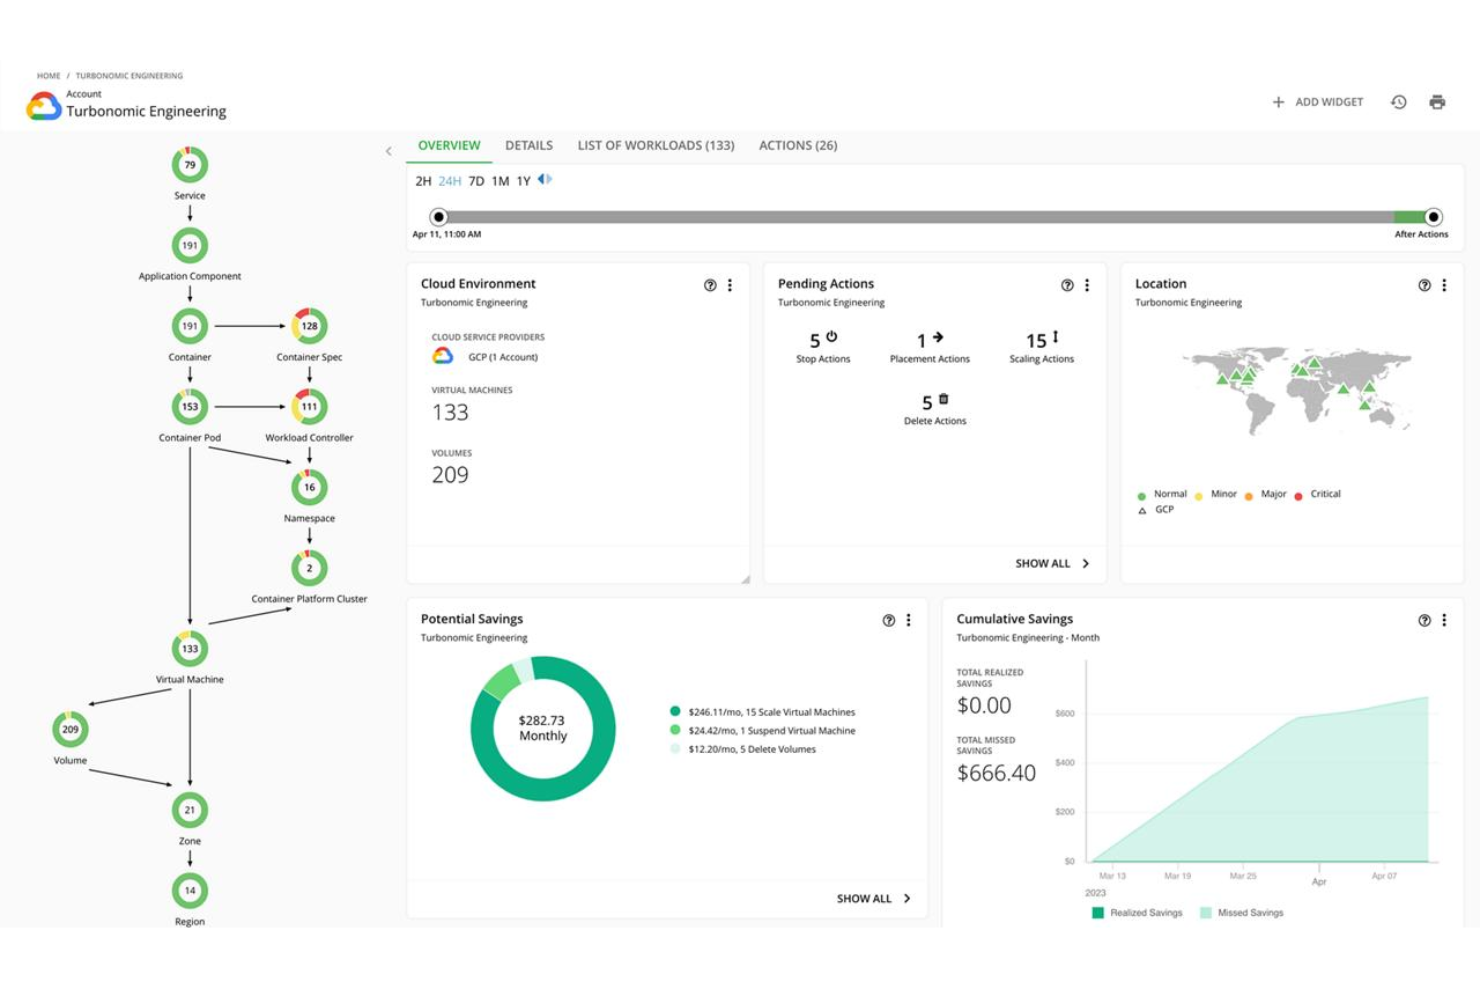This screenshot has width=1480, height=987.
Task: Switch to the Overview tab
Action: pyautogui.click(x=449, y=145)
